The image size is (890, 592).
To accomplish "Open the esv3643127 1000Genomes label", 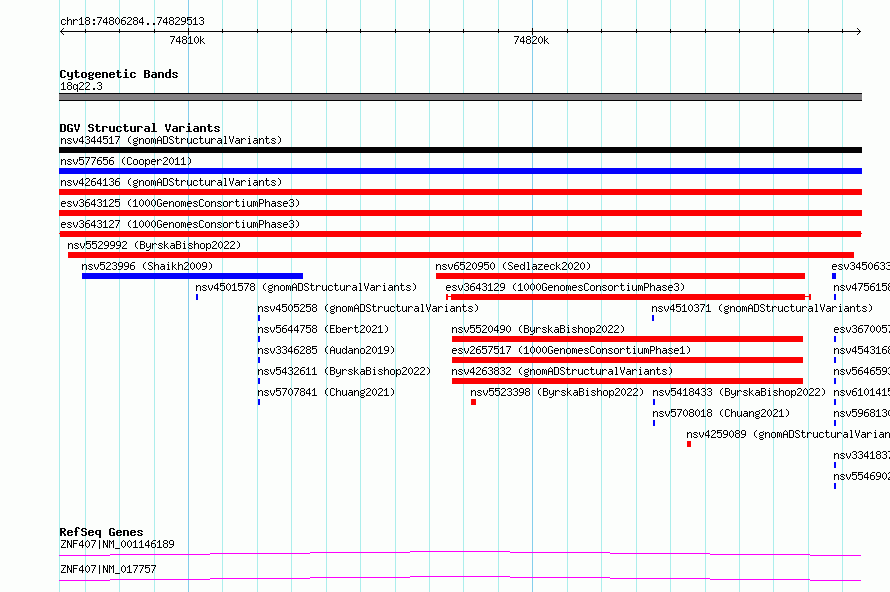I will click(x=180, y=224).
